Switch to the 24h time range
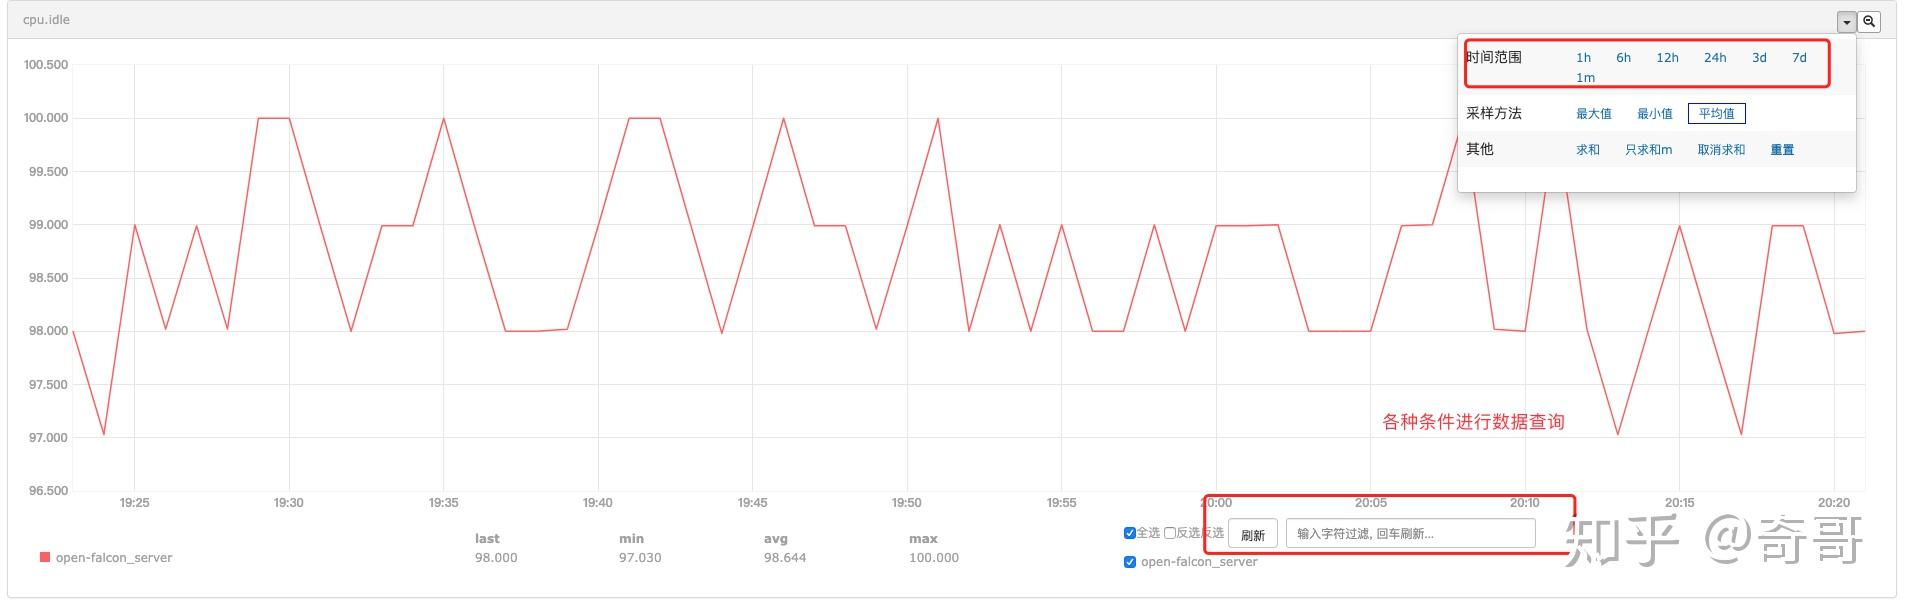Image resolution: width=1912 pixels, height=616 pixels. point(1715,58)
